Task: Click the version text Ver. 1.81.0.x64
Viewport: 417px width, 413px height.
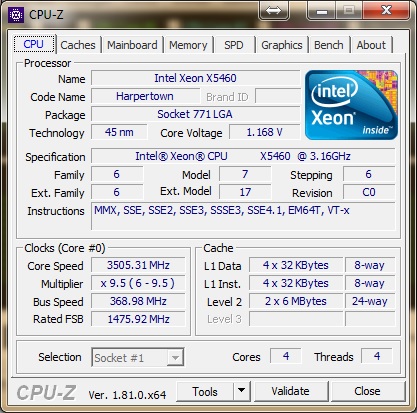Action: pos(127,395)
